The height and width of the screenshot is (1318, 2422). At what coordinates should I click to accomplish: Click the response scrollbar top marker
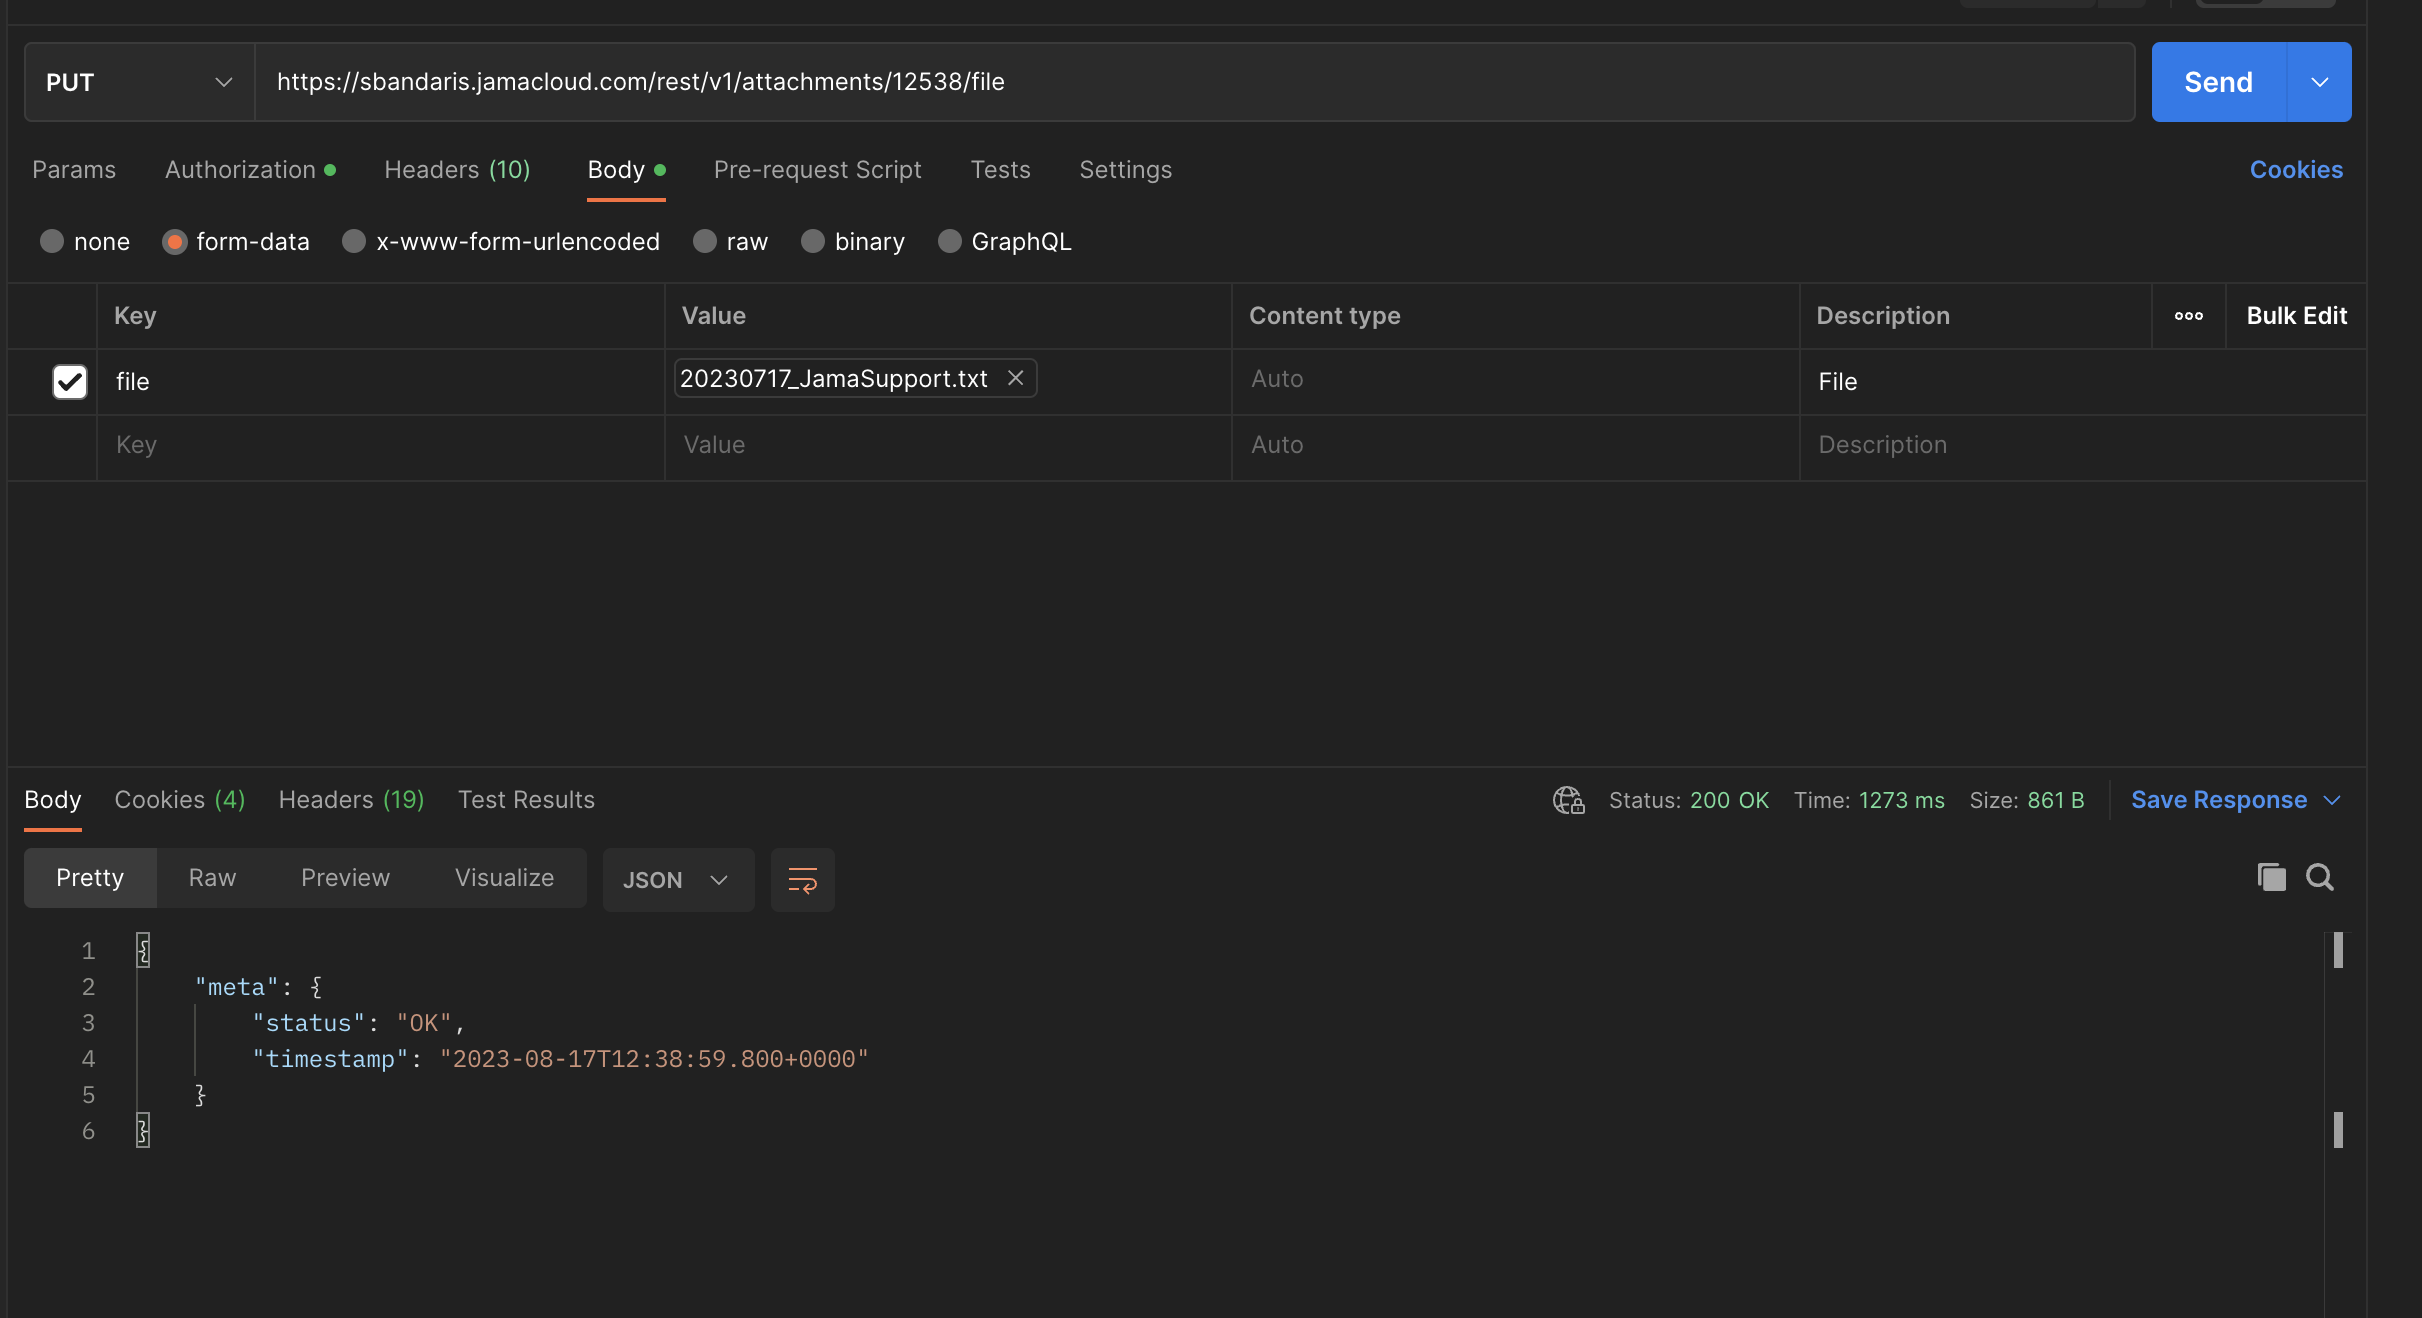coord(2338,950)
